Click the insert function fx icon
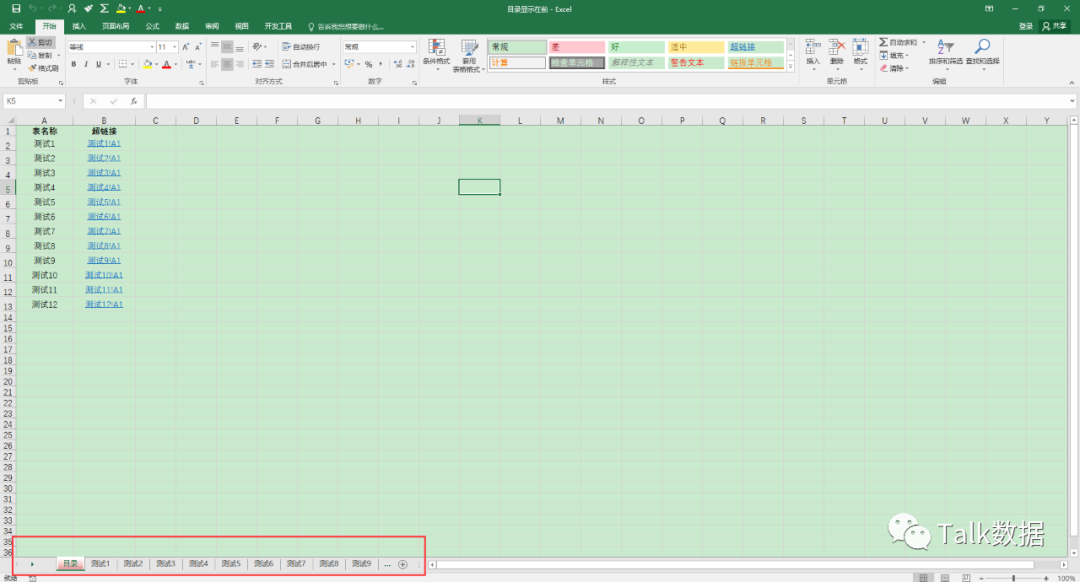This screenshot has height=582, width=1080. pos(134,101)
